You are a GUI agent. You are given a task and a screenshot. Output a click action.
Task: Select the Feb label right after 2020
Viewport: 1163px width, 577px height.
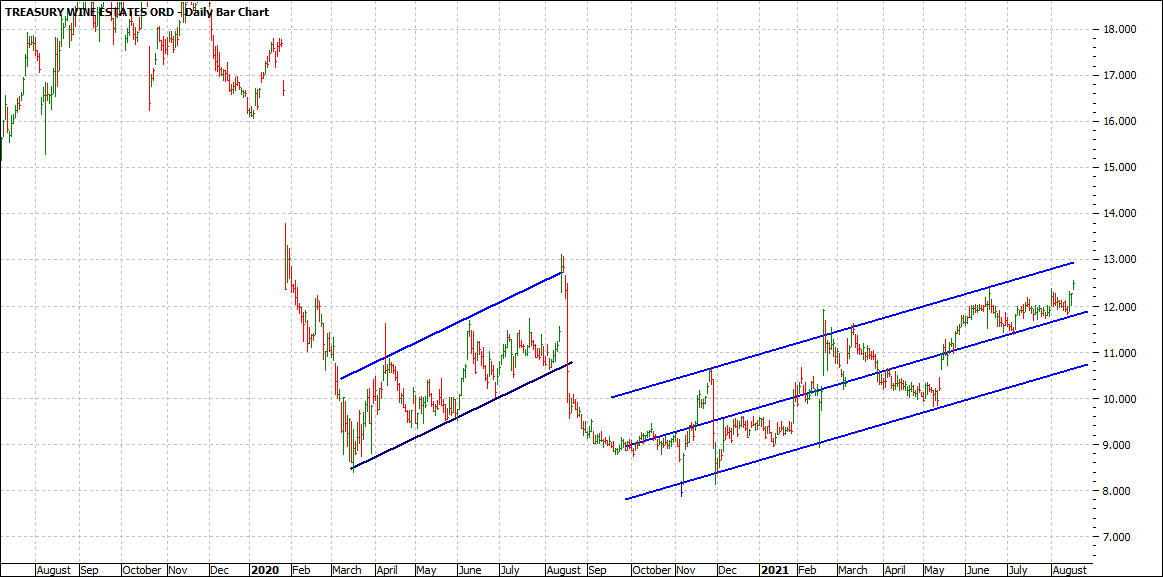click(x=300, y=570)
